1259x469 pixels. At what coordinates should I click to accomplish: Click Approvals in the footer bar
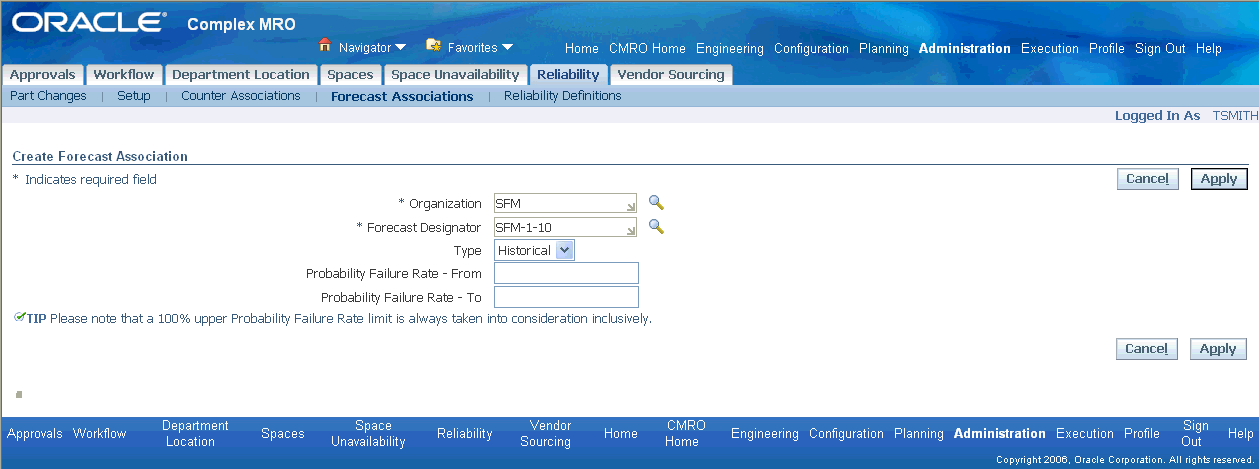(x=35, y=434)
